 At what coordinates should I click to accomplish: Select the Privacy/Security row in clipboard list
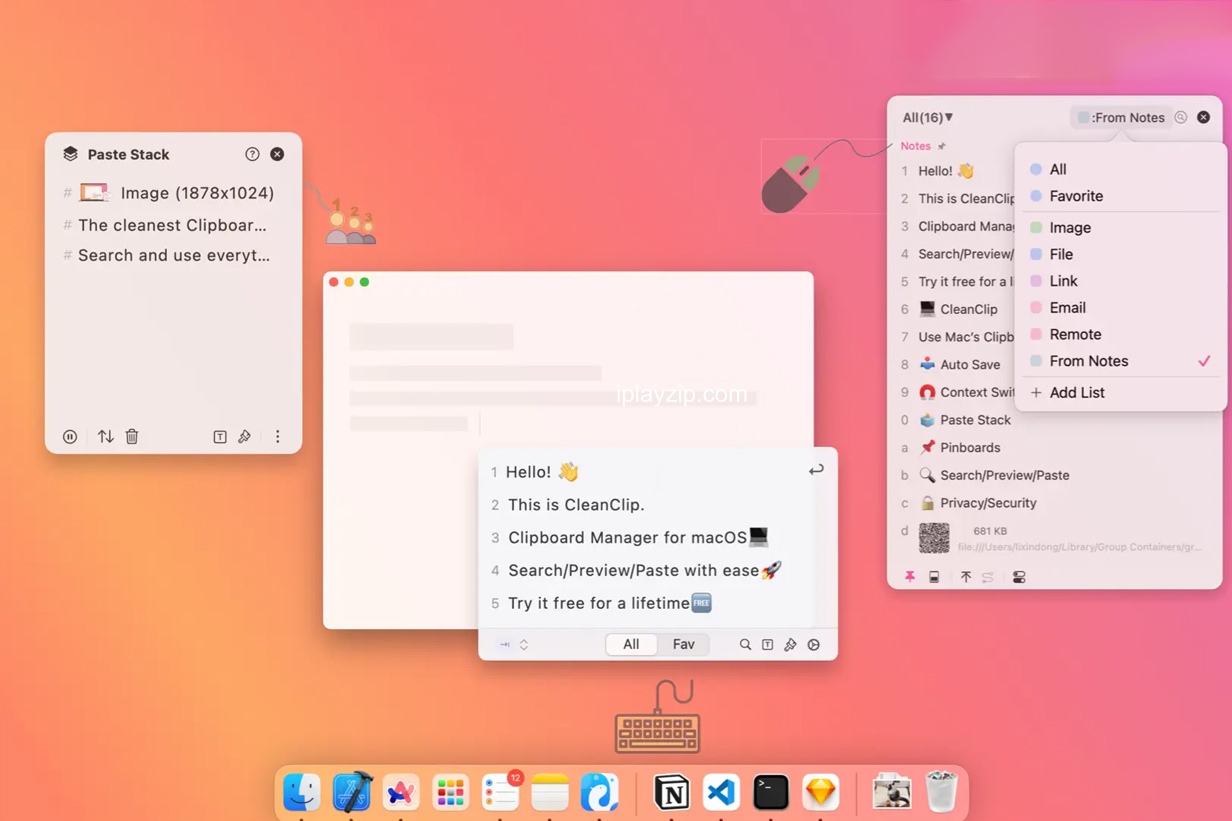click(1055, 503)
